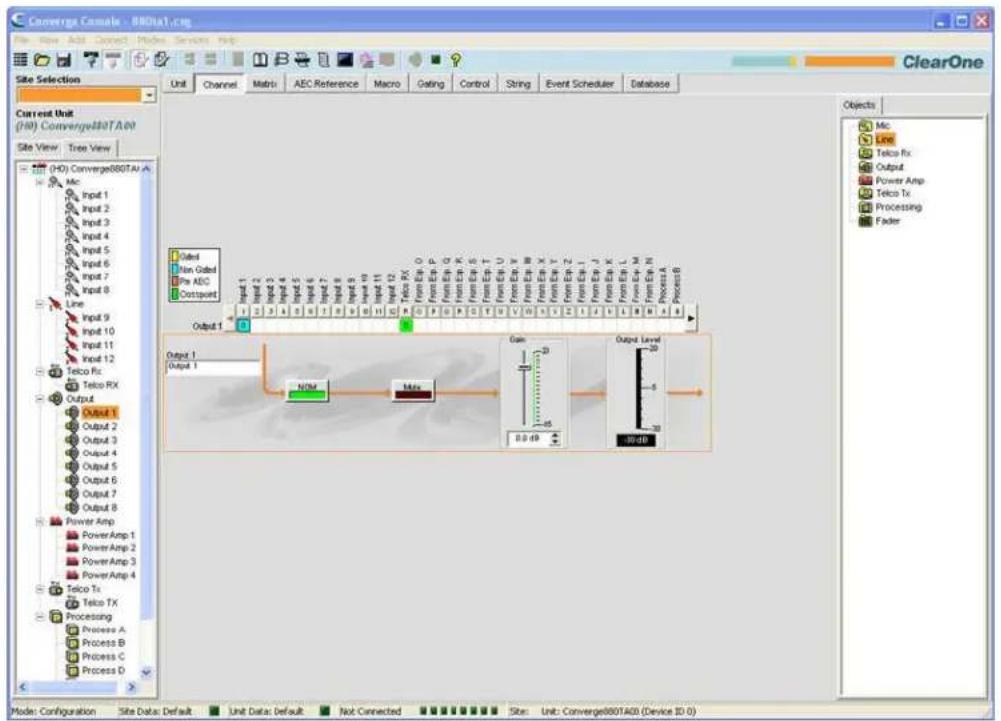Viewport: 1001px width, 721px height.
Task: Collapse the Line tree node
Action: 40,304
